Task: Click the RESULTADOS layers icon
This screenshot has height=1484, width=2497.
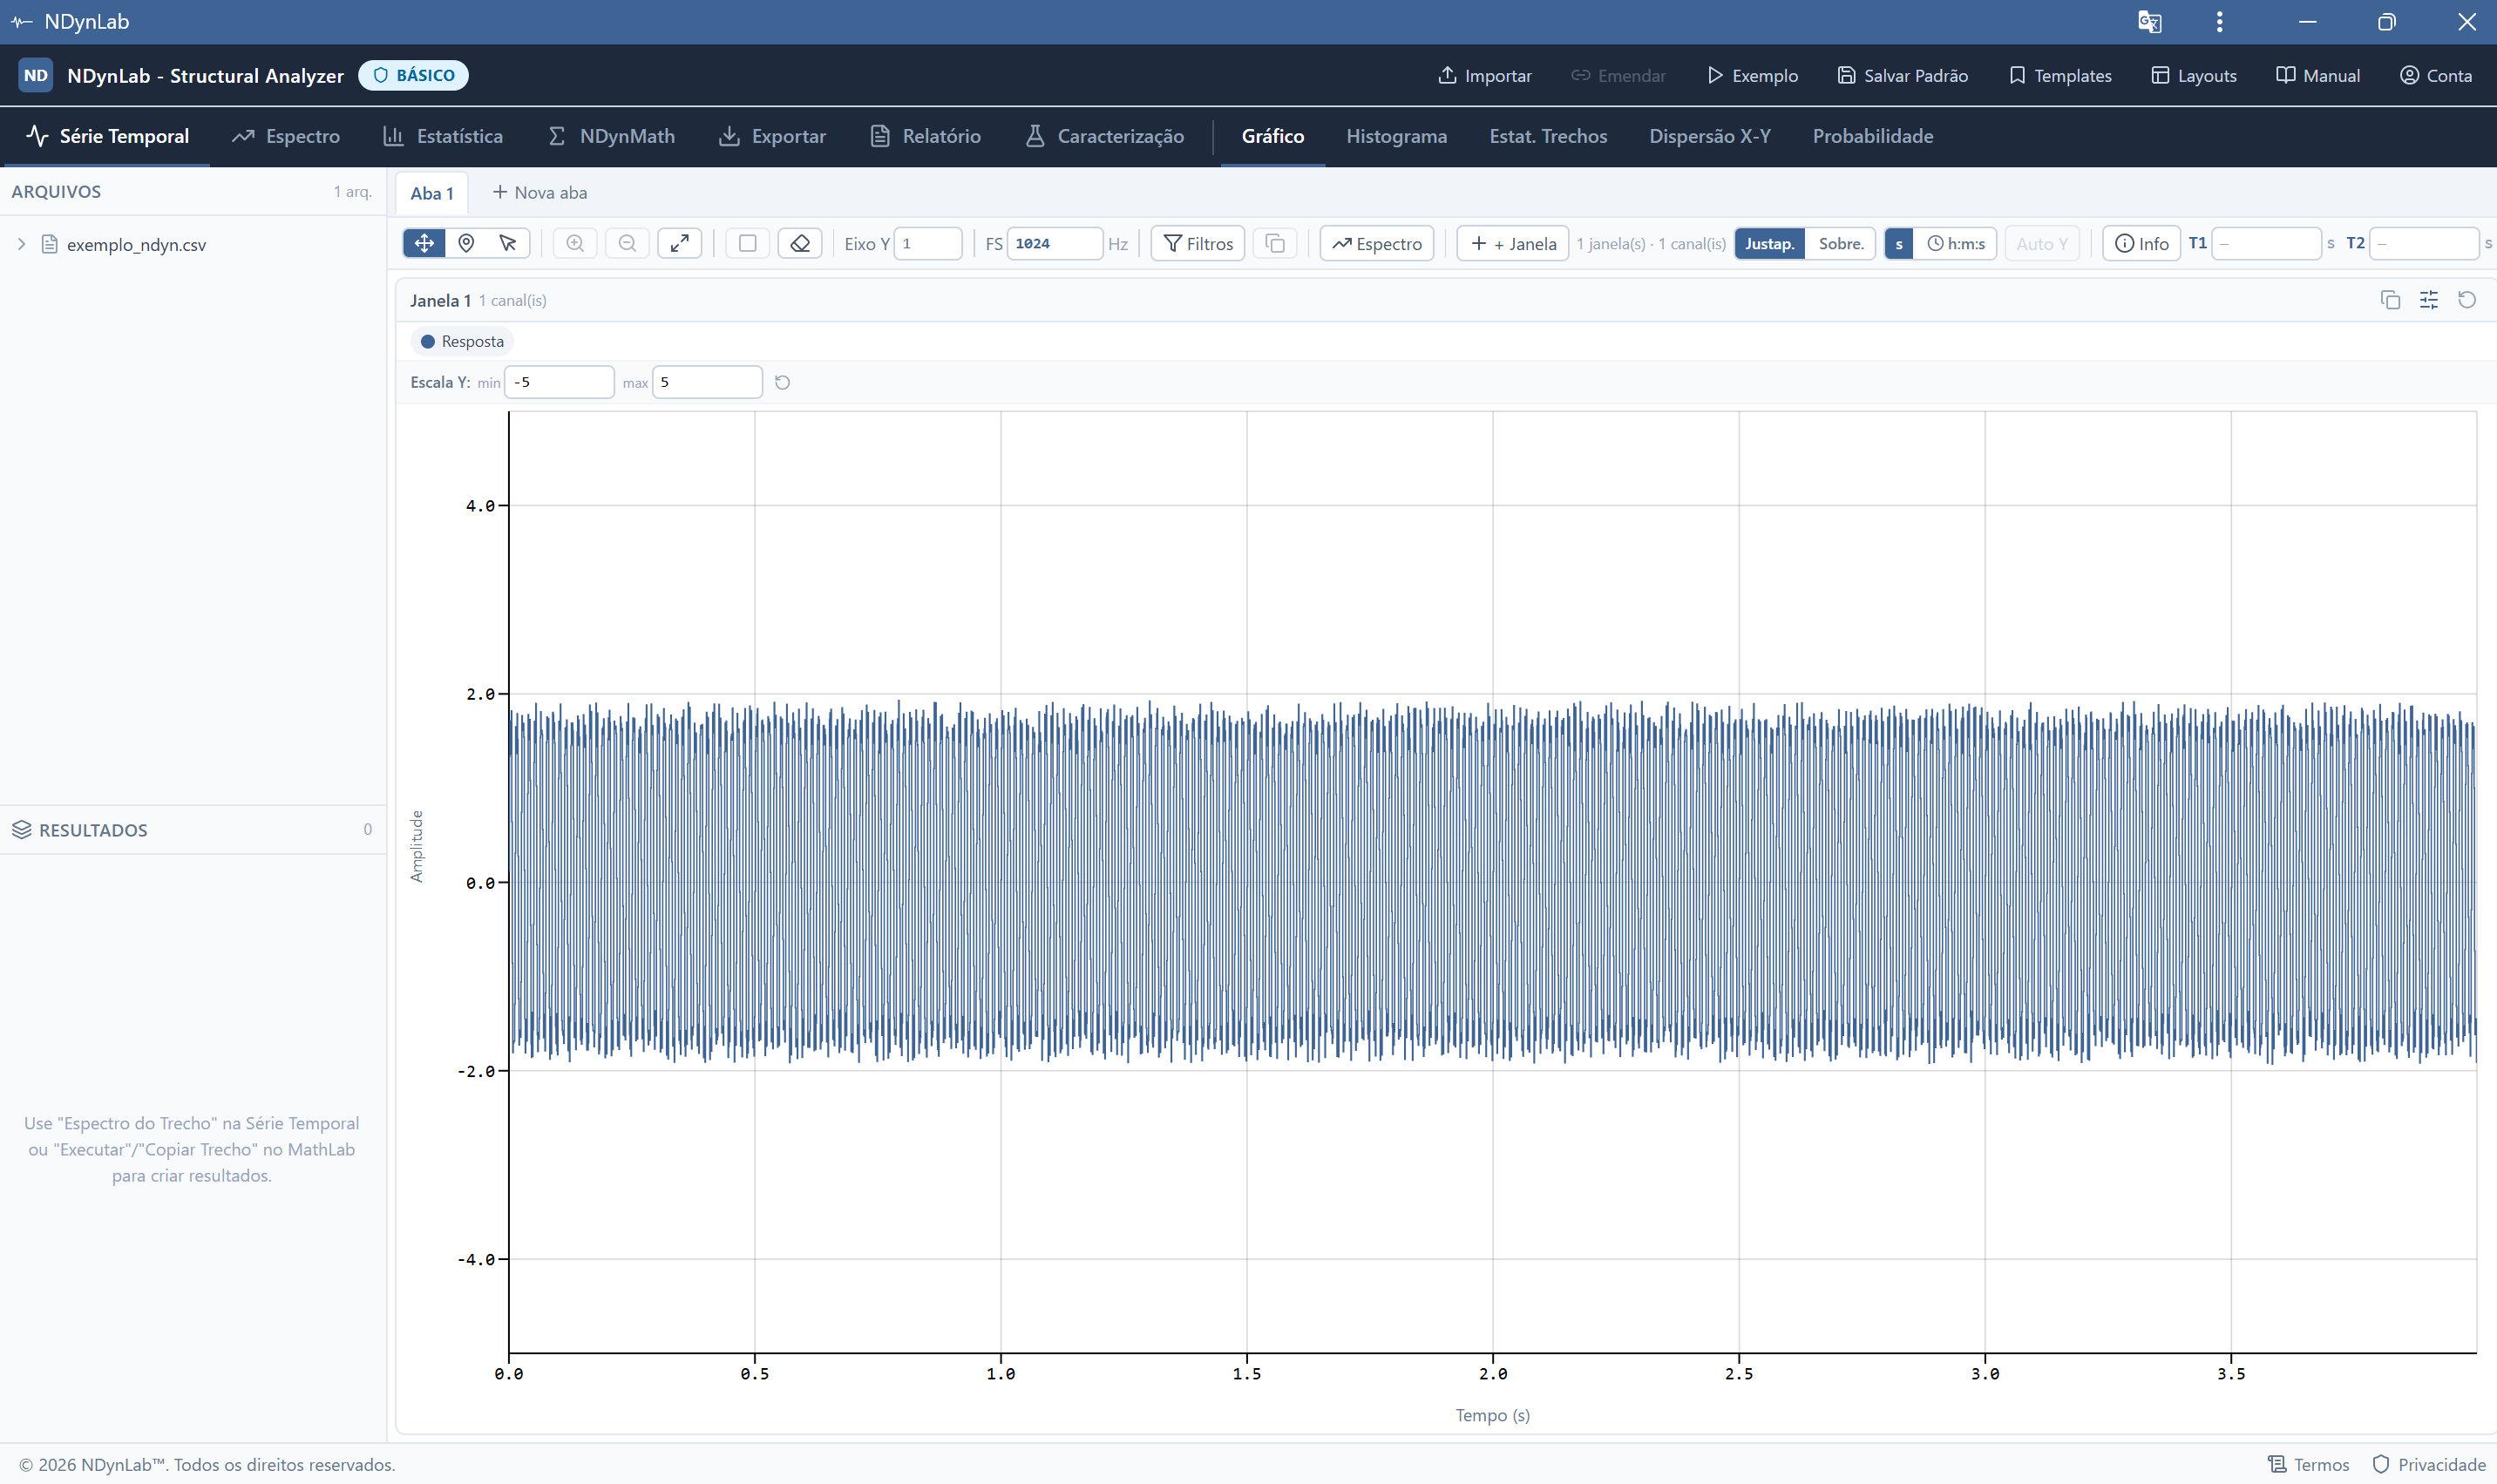Action: 21,830
